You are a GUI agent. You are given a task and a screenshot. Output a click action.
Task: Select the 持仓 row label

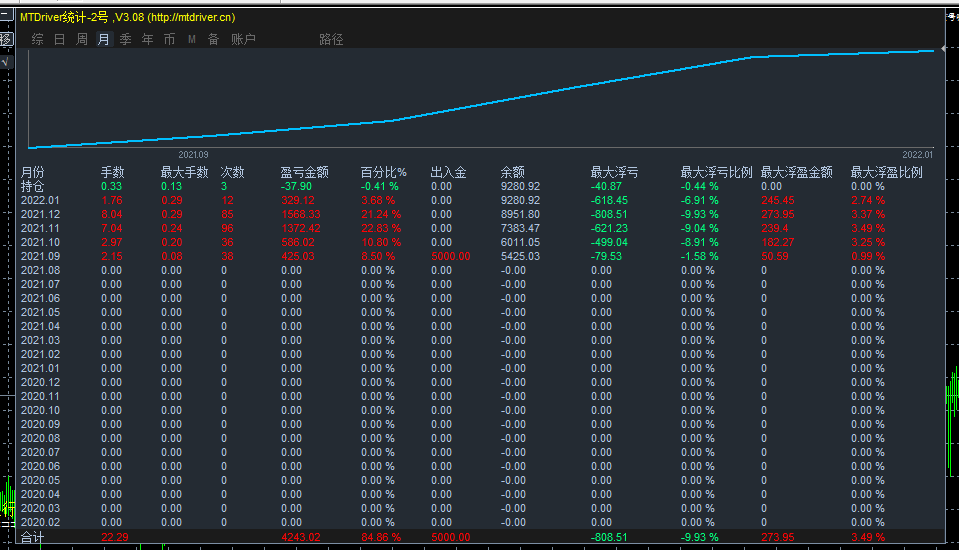click(32, 186)
